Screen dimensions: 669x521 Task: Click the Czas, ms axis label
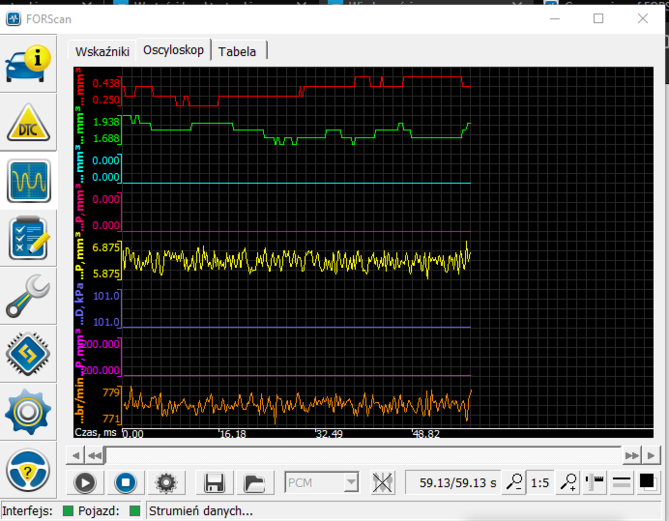tap(95, 432)
